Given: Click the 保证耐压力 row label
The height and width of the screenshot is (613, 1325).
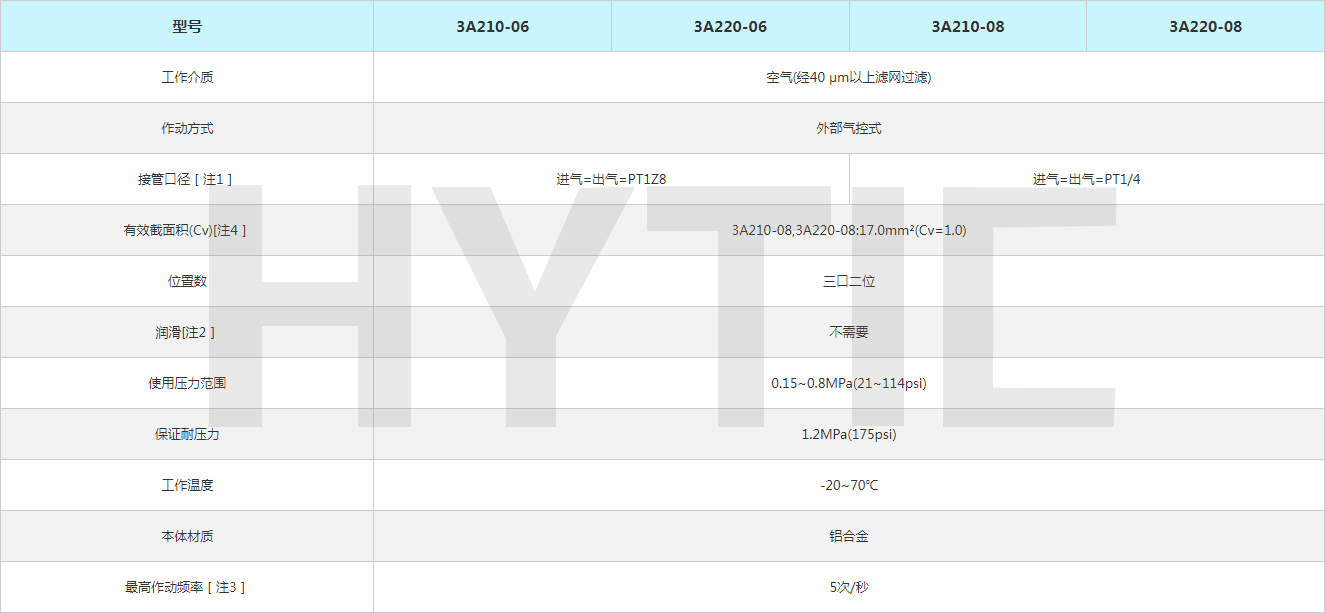Looking at the screenshot, I should (x=187, y=434).
